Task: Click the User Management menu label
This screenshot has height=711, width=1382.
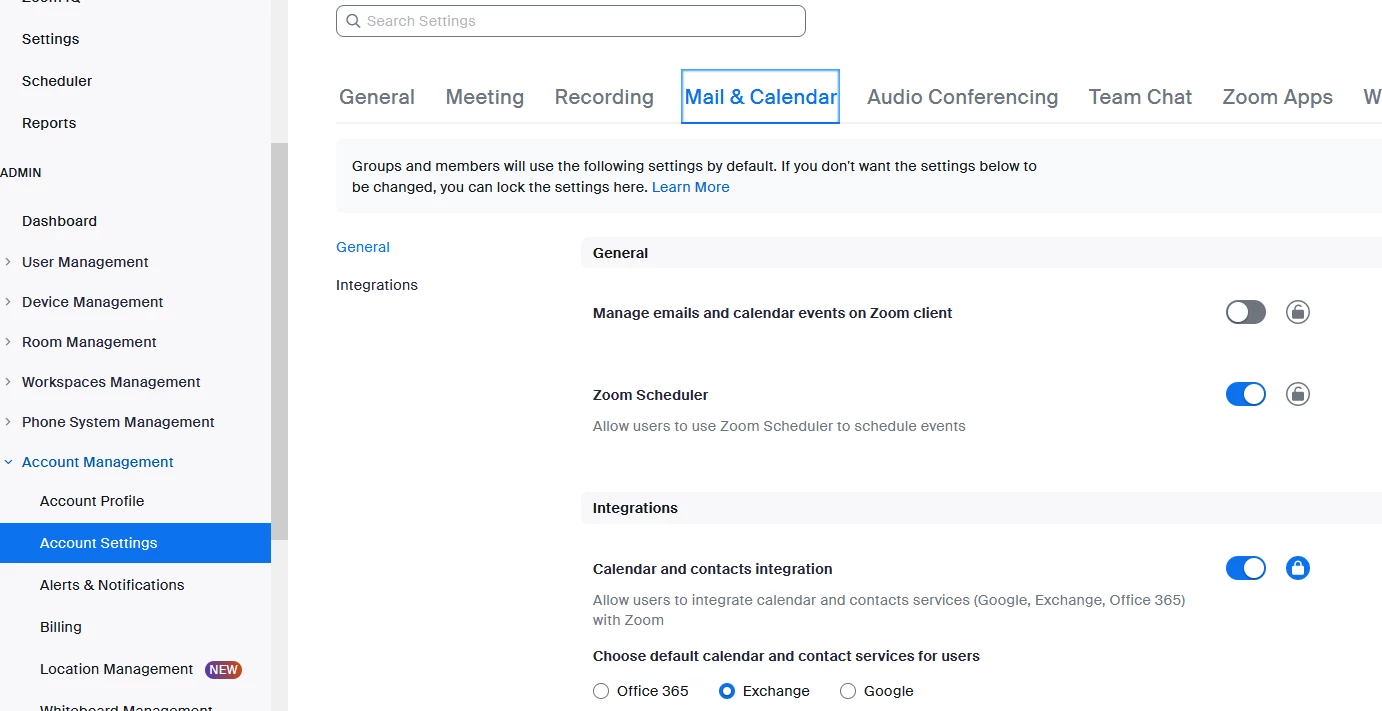Action: [x=85, y=262]
